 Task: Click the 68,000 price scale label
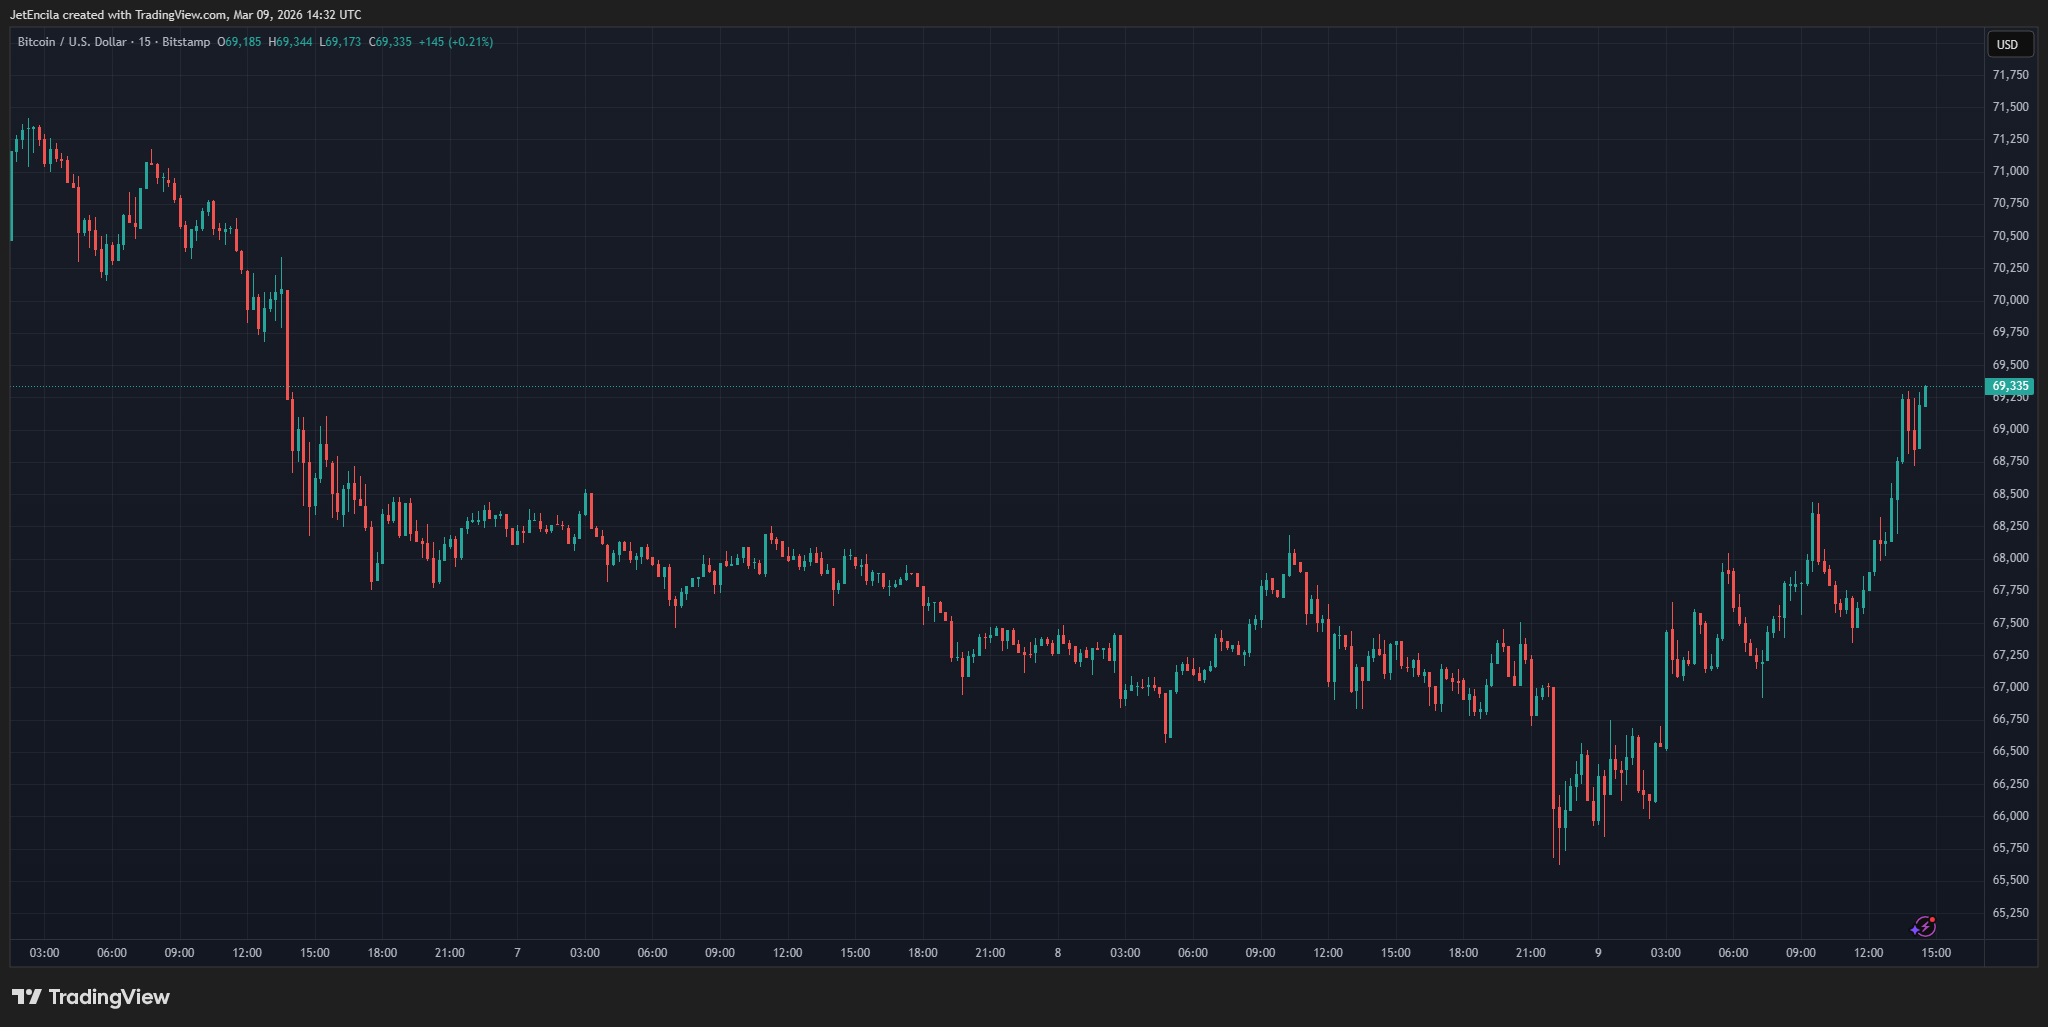click(x=2010, y=558)
